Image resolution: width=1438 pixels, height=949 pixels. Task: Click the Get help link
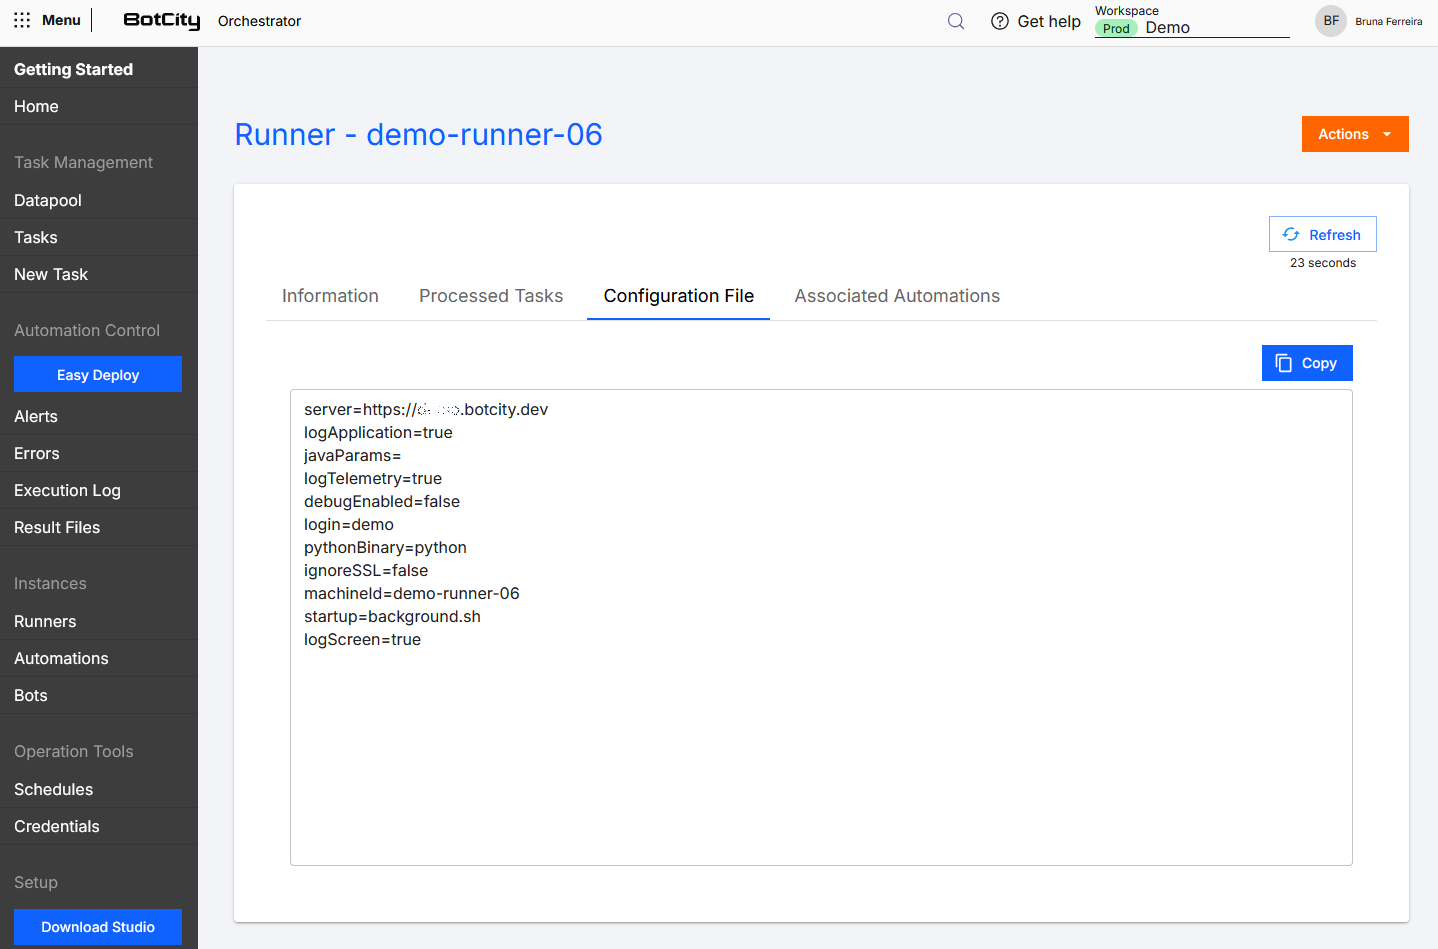click(x=1049, y=21)
